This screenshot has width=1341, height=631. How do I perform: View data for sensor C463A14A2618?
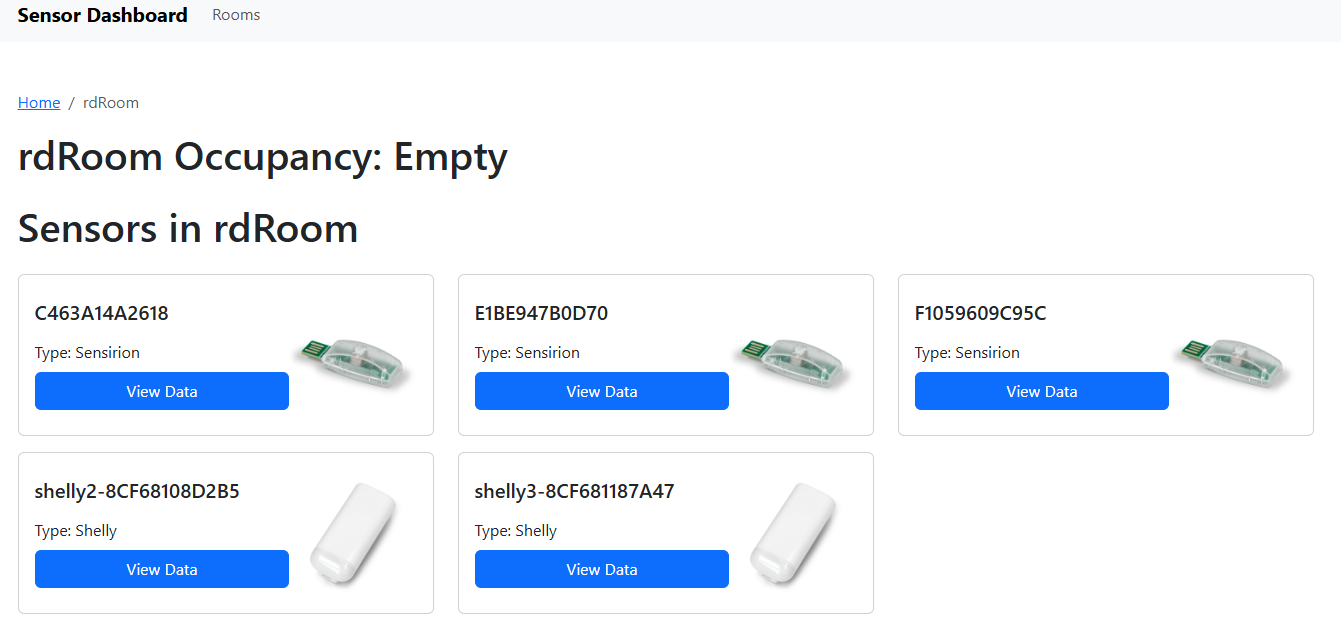[162, 391]
